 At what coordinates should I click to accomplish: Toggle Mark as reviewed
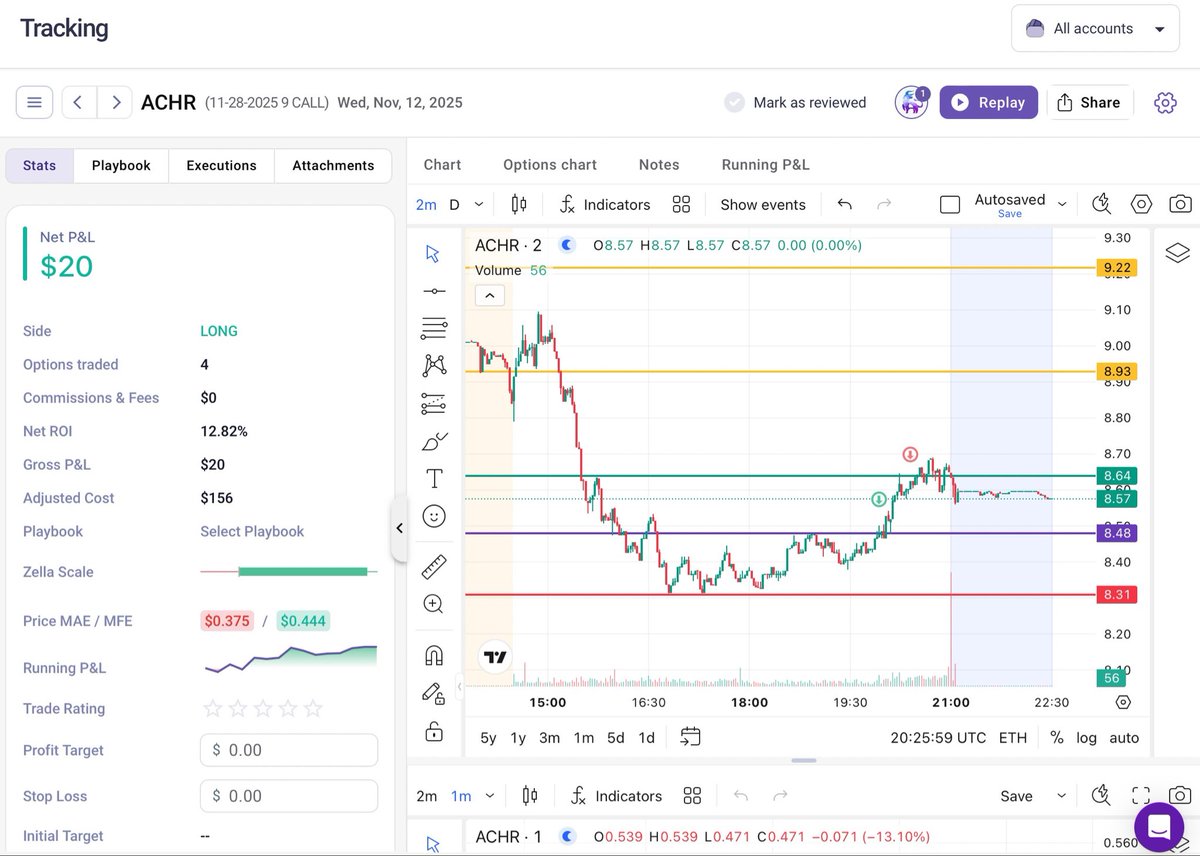[795, 102]
